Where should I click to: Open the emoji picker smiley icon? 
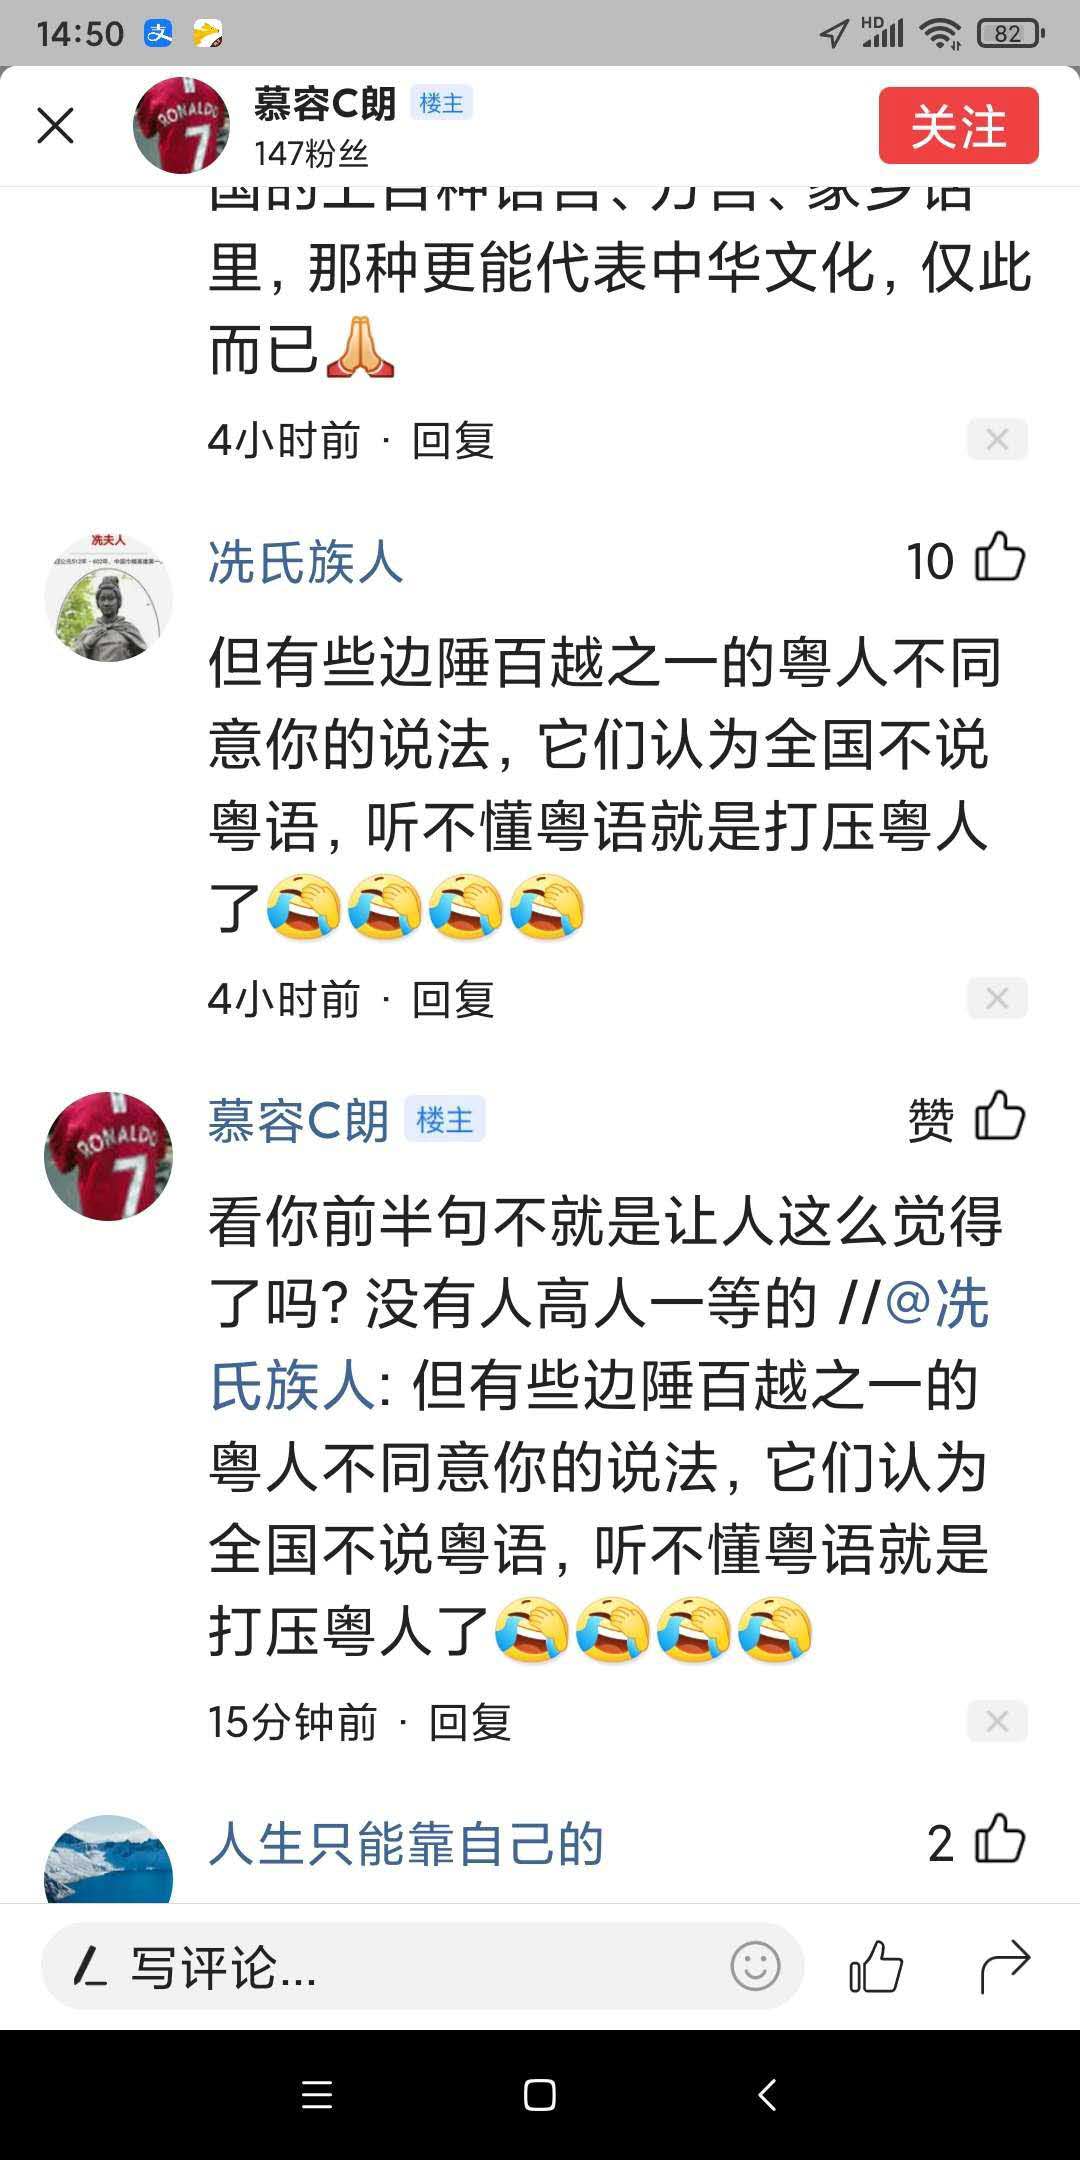[x=755, y=1967]
